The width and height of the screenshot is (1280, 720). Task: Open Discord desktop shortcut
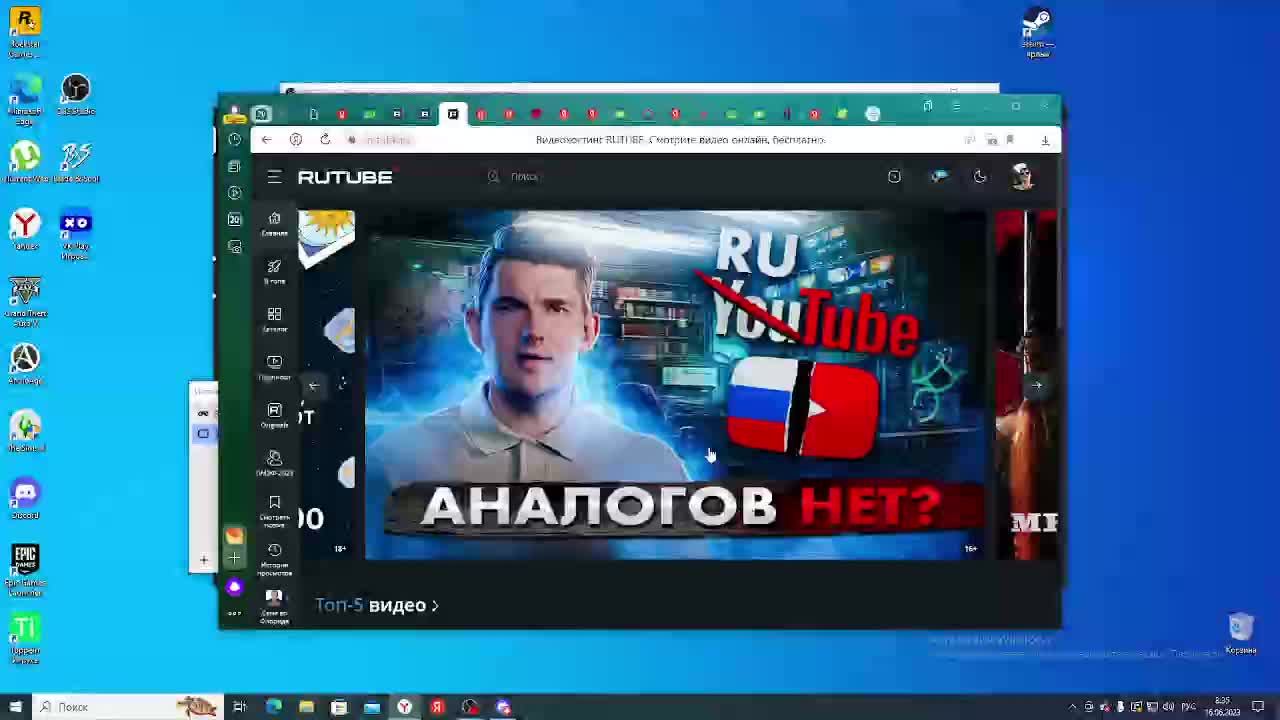coord(25,498)
